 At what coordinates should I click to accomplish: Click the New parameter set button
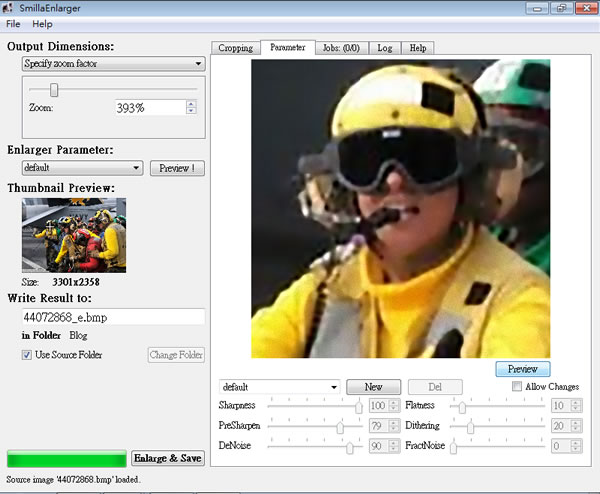(x=373, y=387)
